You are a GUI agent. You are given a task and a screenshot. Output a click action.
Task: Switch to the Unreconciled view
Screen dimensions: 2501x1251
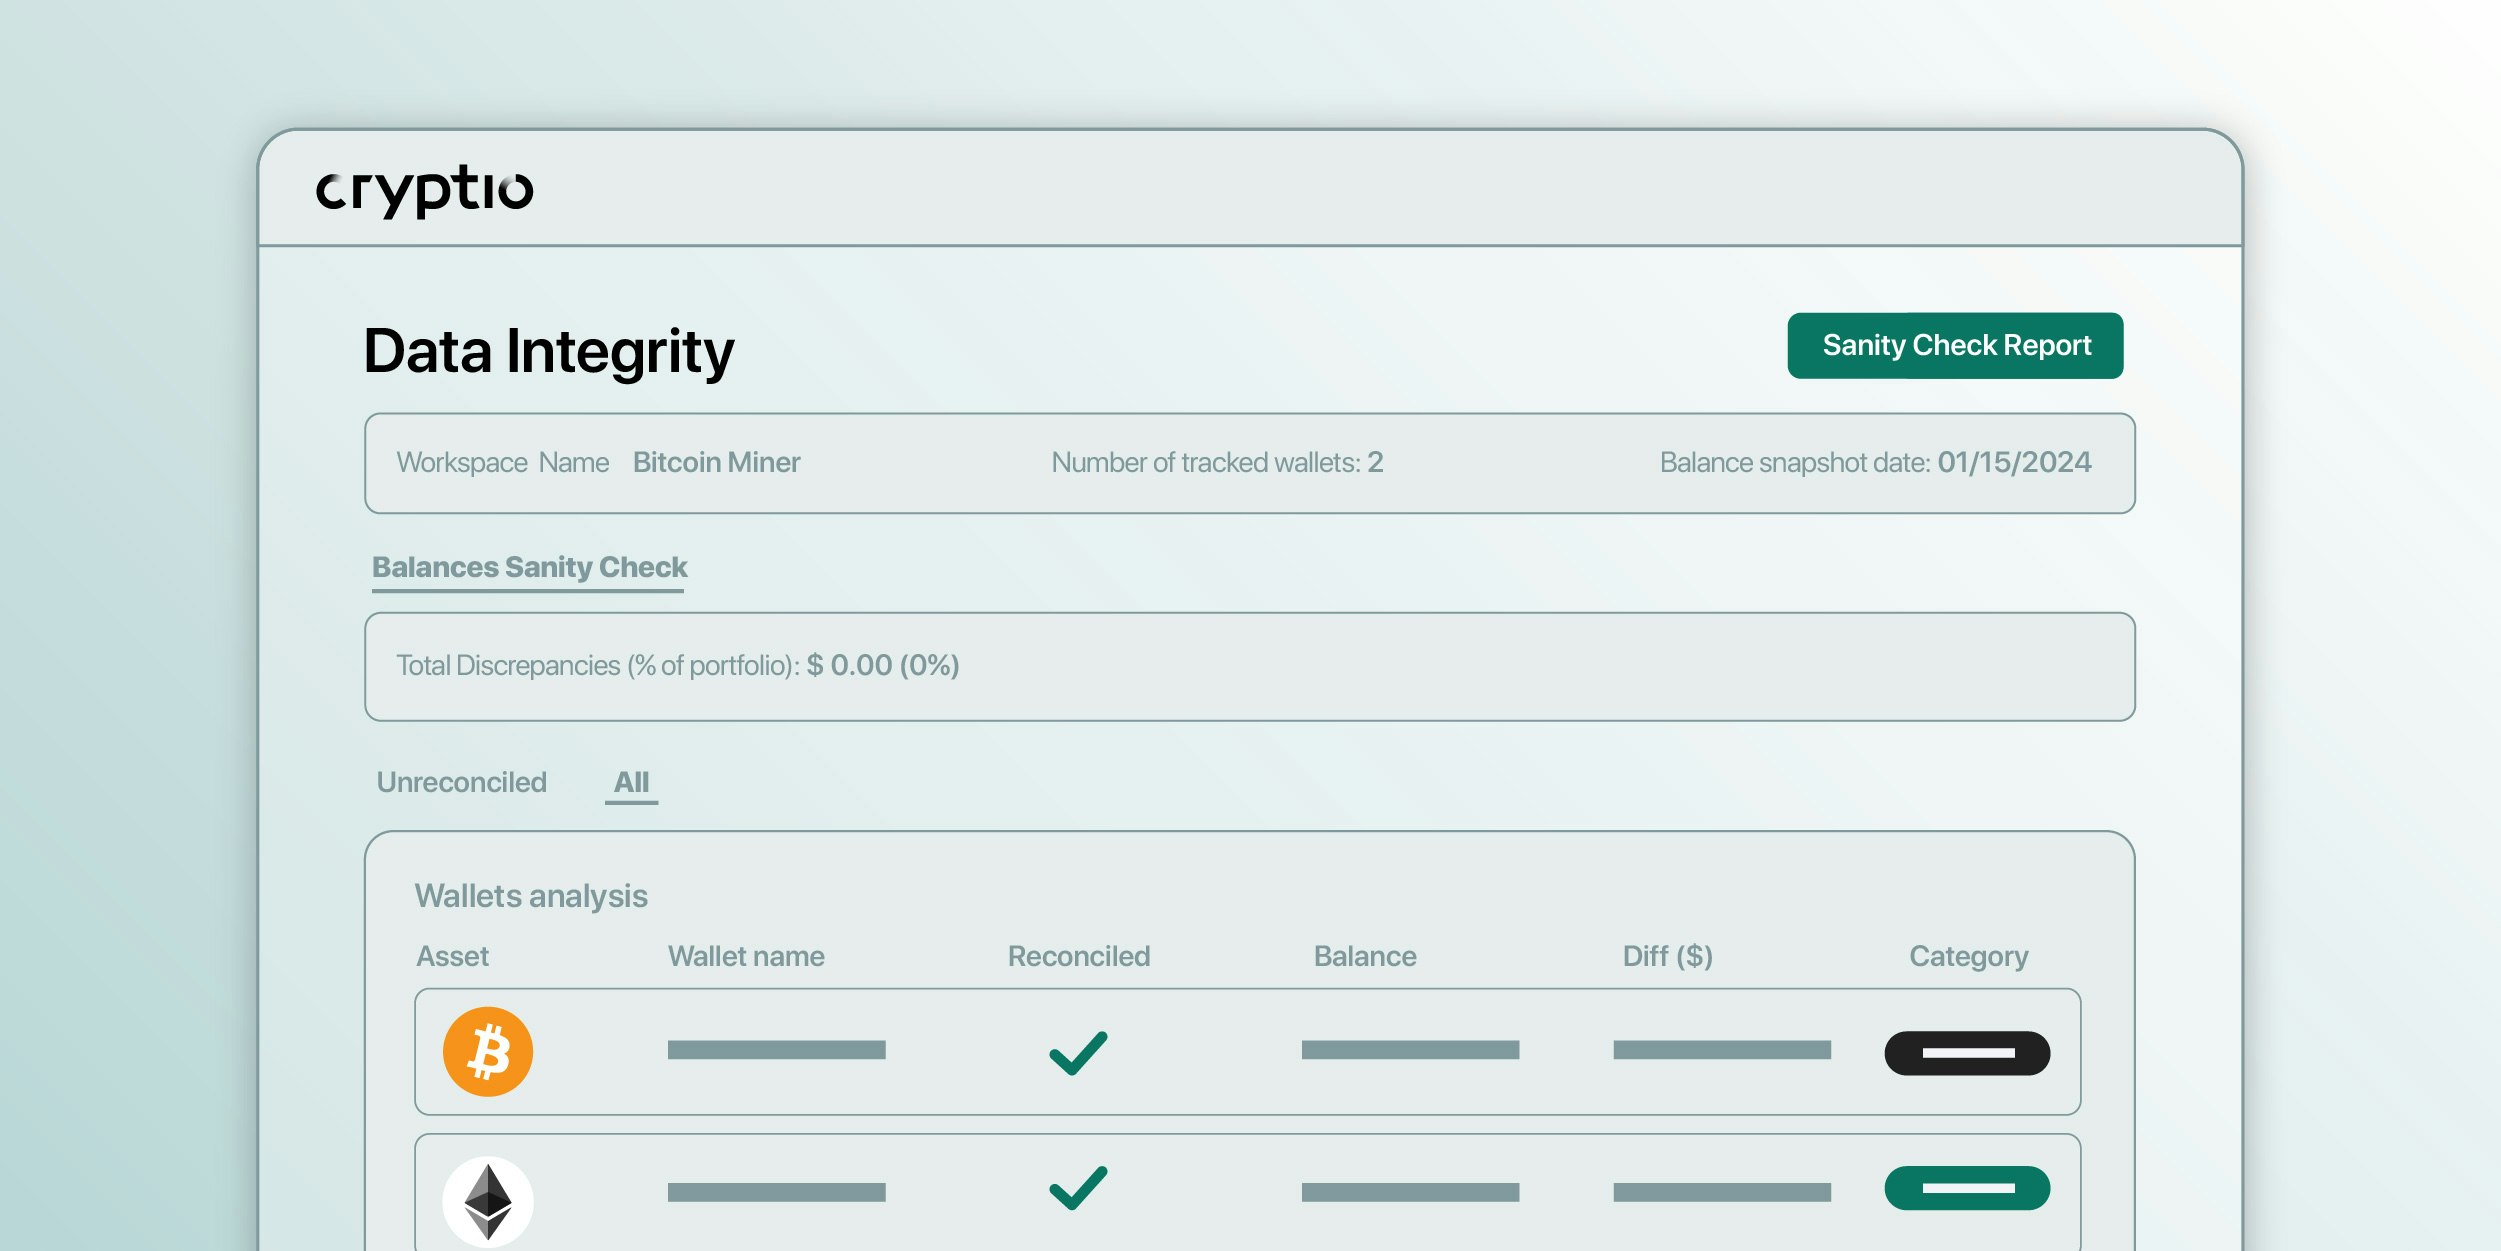tap(463, 782)
